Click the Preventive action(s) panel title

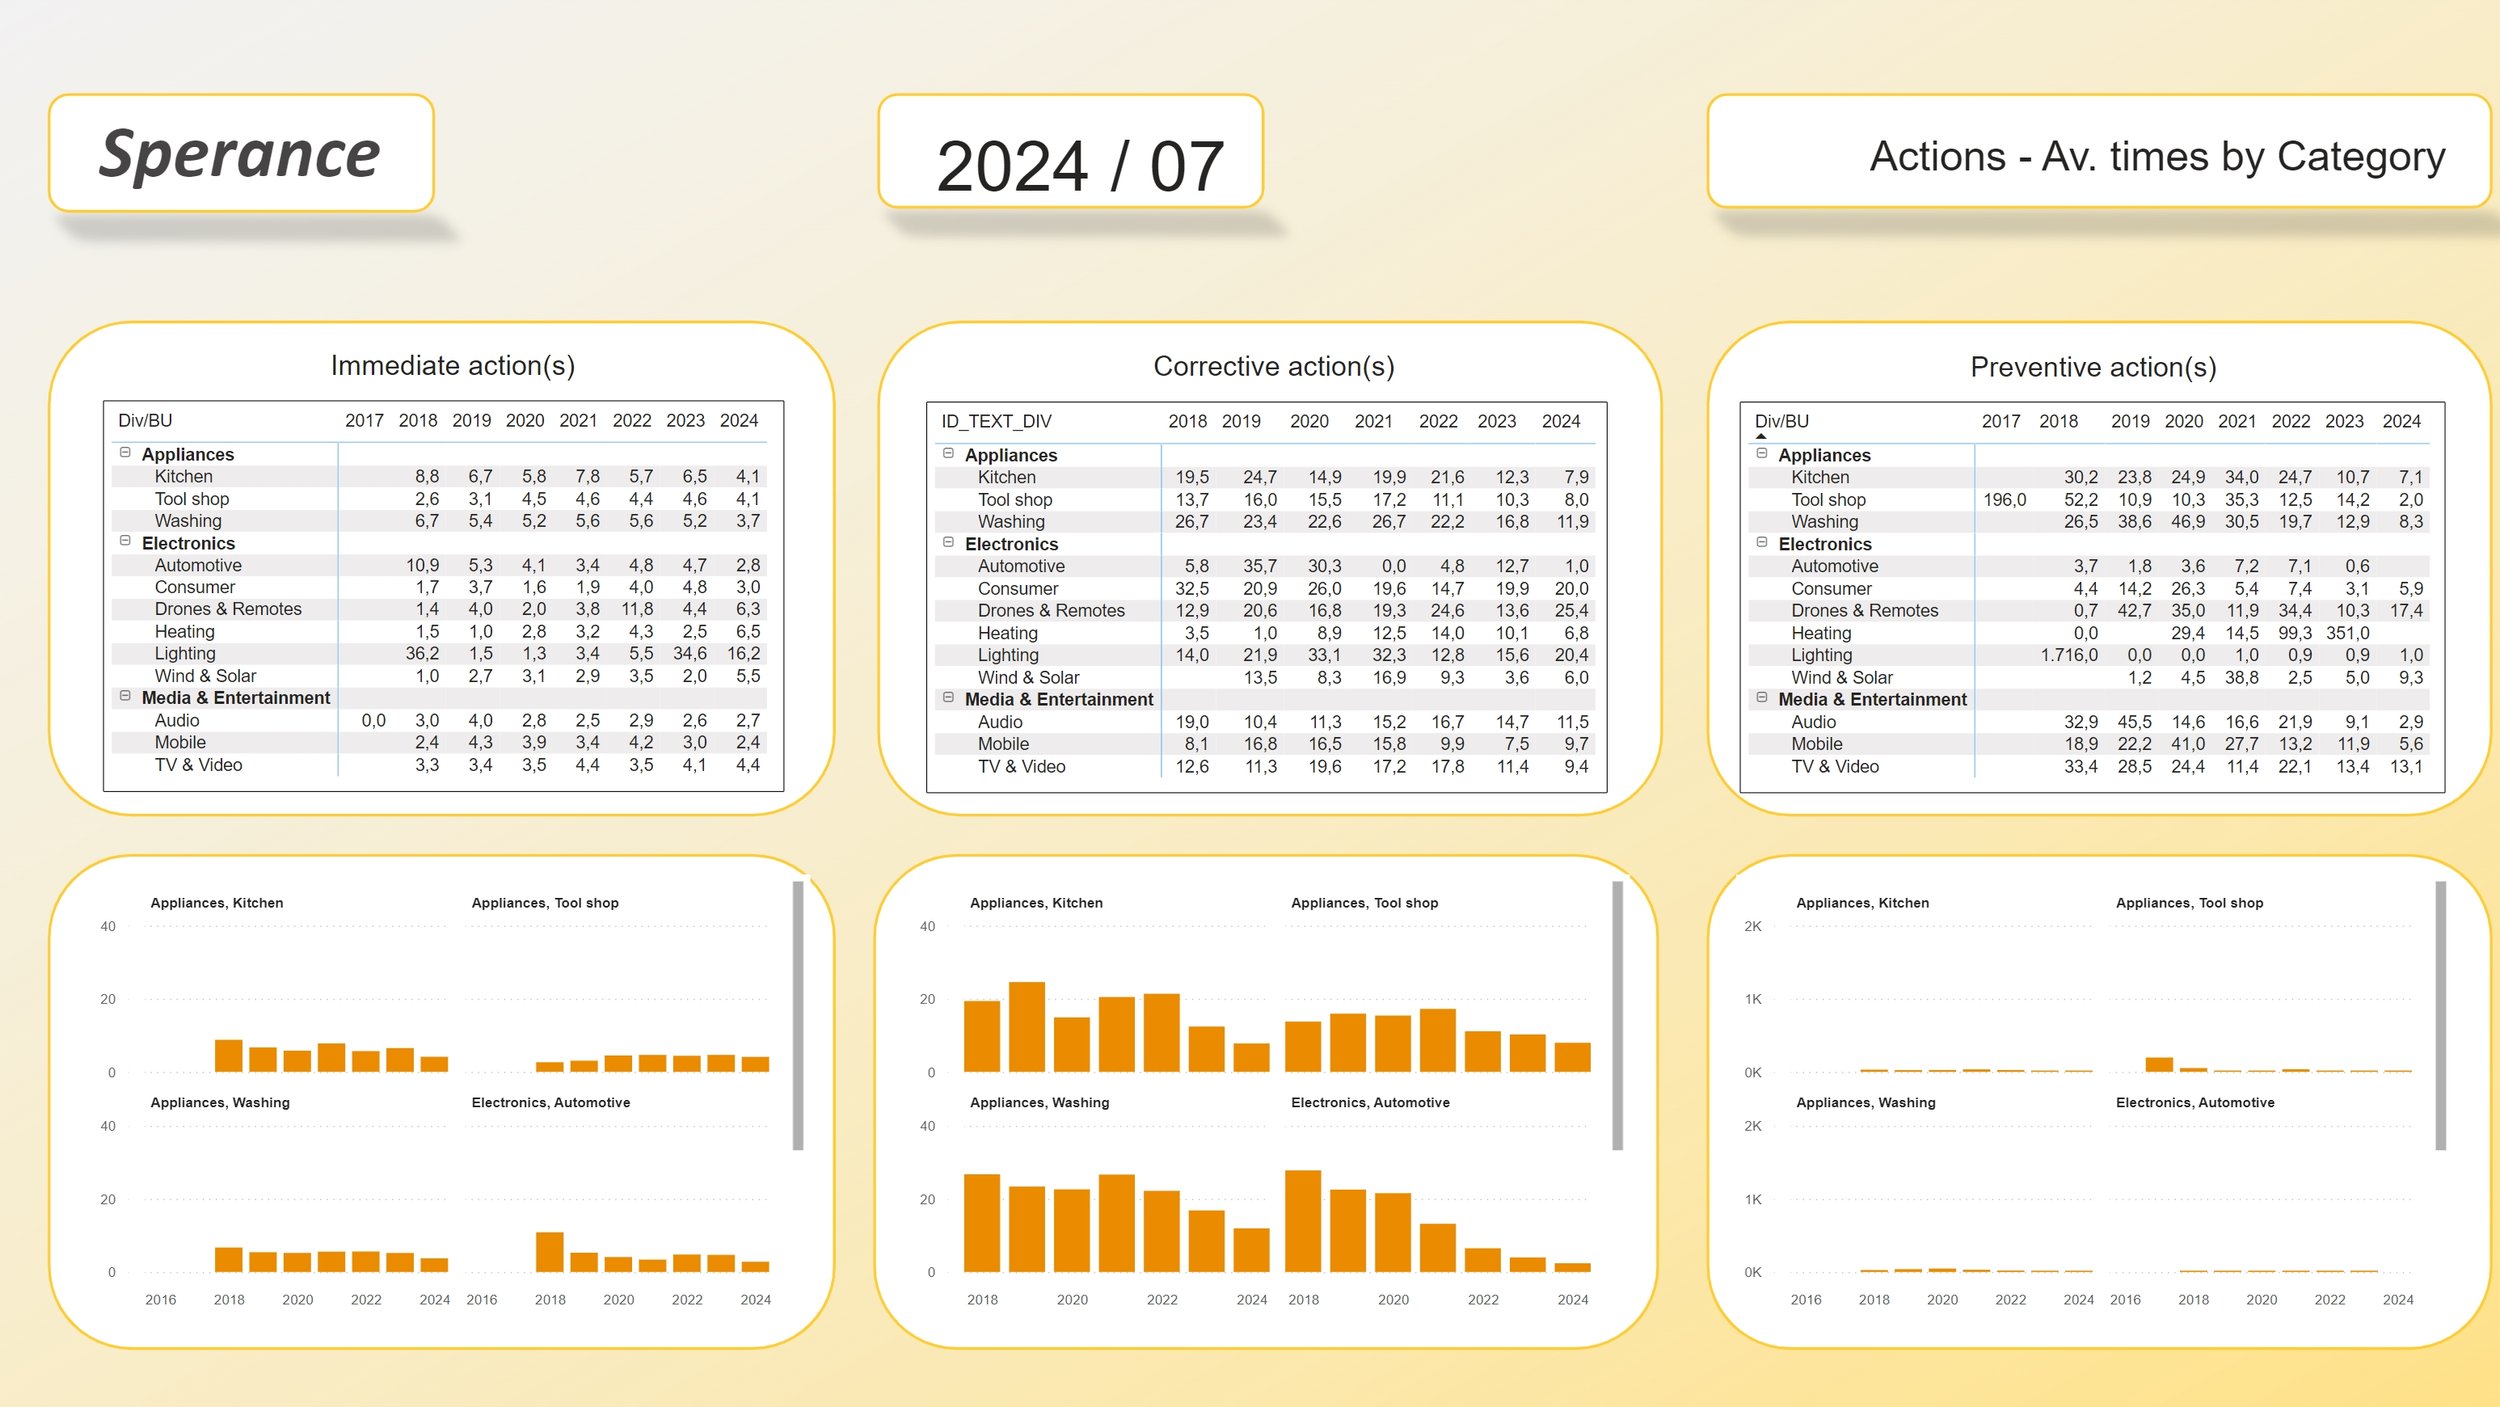(x=2093, y=368)
